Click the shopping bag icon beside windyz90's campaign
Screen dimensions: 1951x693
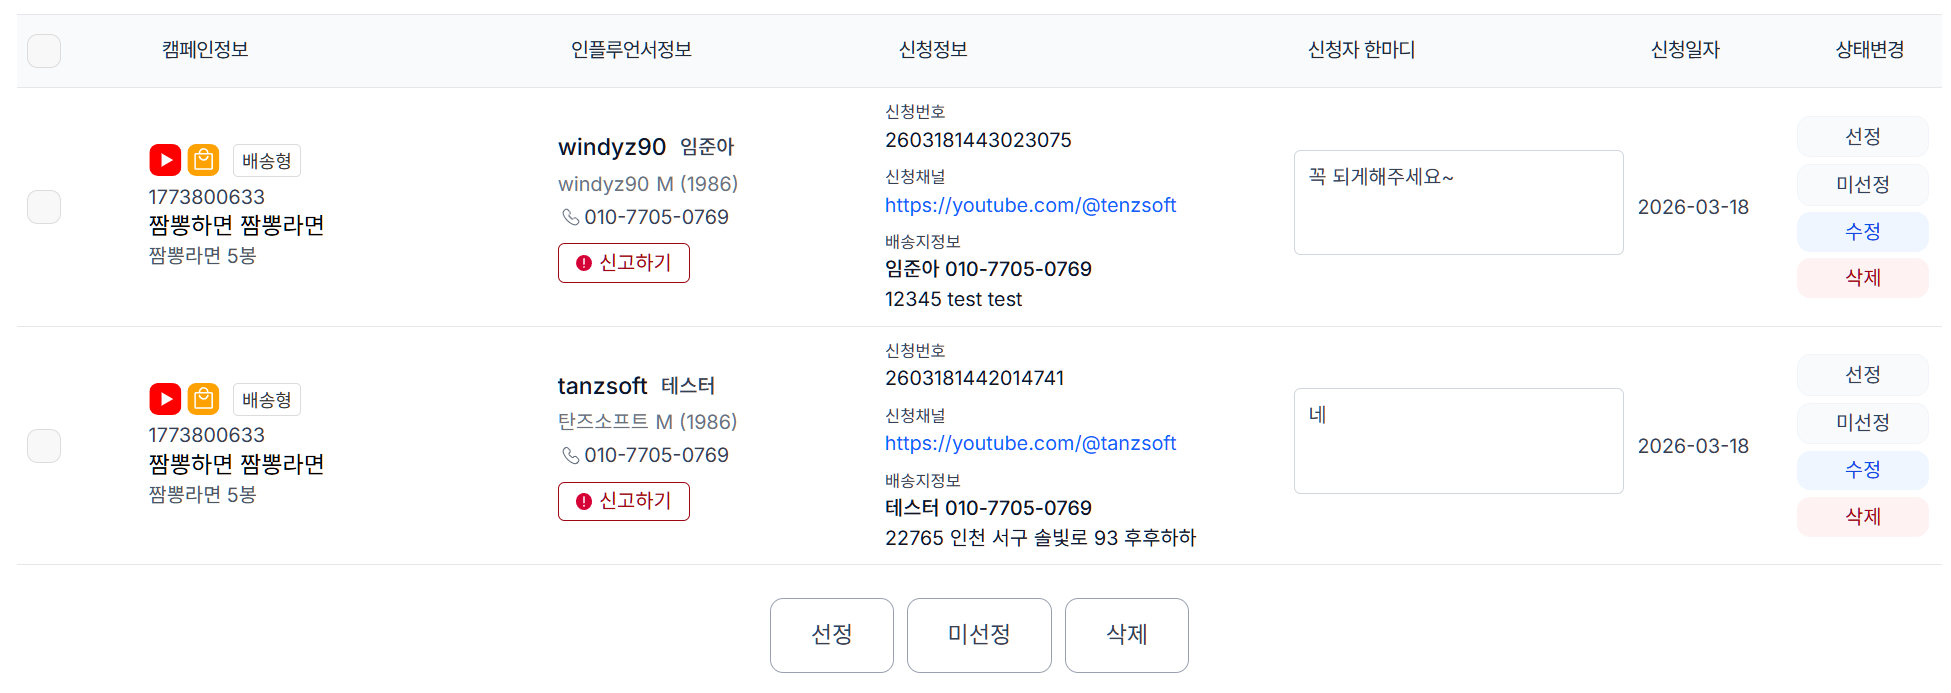[204, 159]
